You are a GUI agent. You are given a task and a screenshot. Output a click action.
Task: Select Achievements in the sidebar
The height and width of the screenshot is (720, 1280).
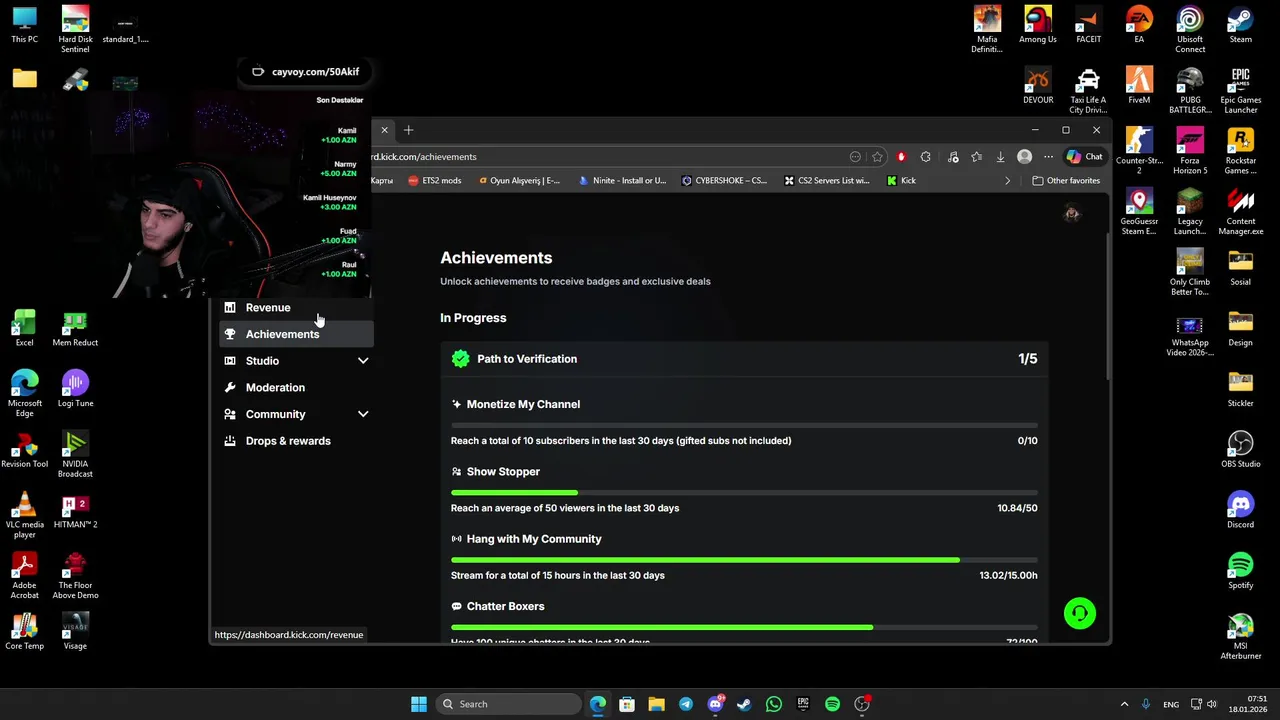tap(295, 334)
